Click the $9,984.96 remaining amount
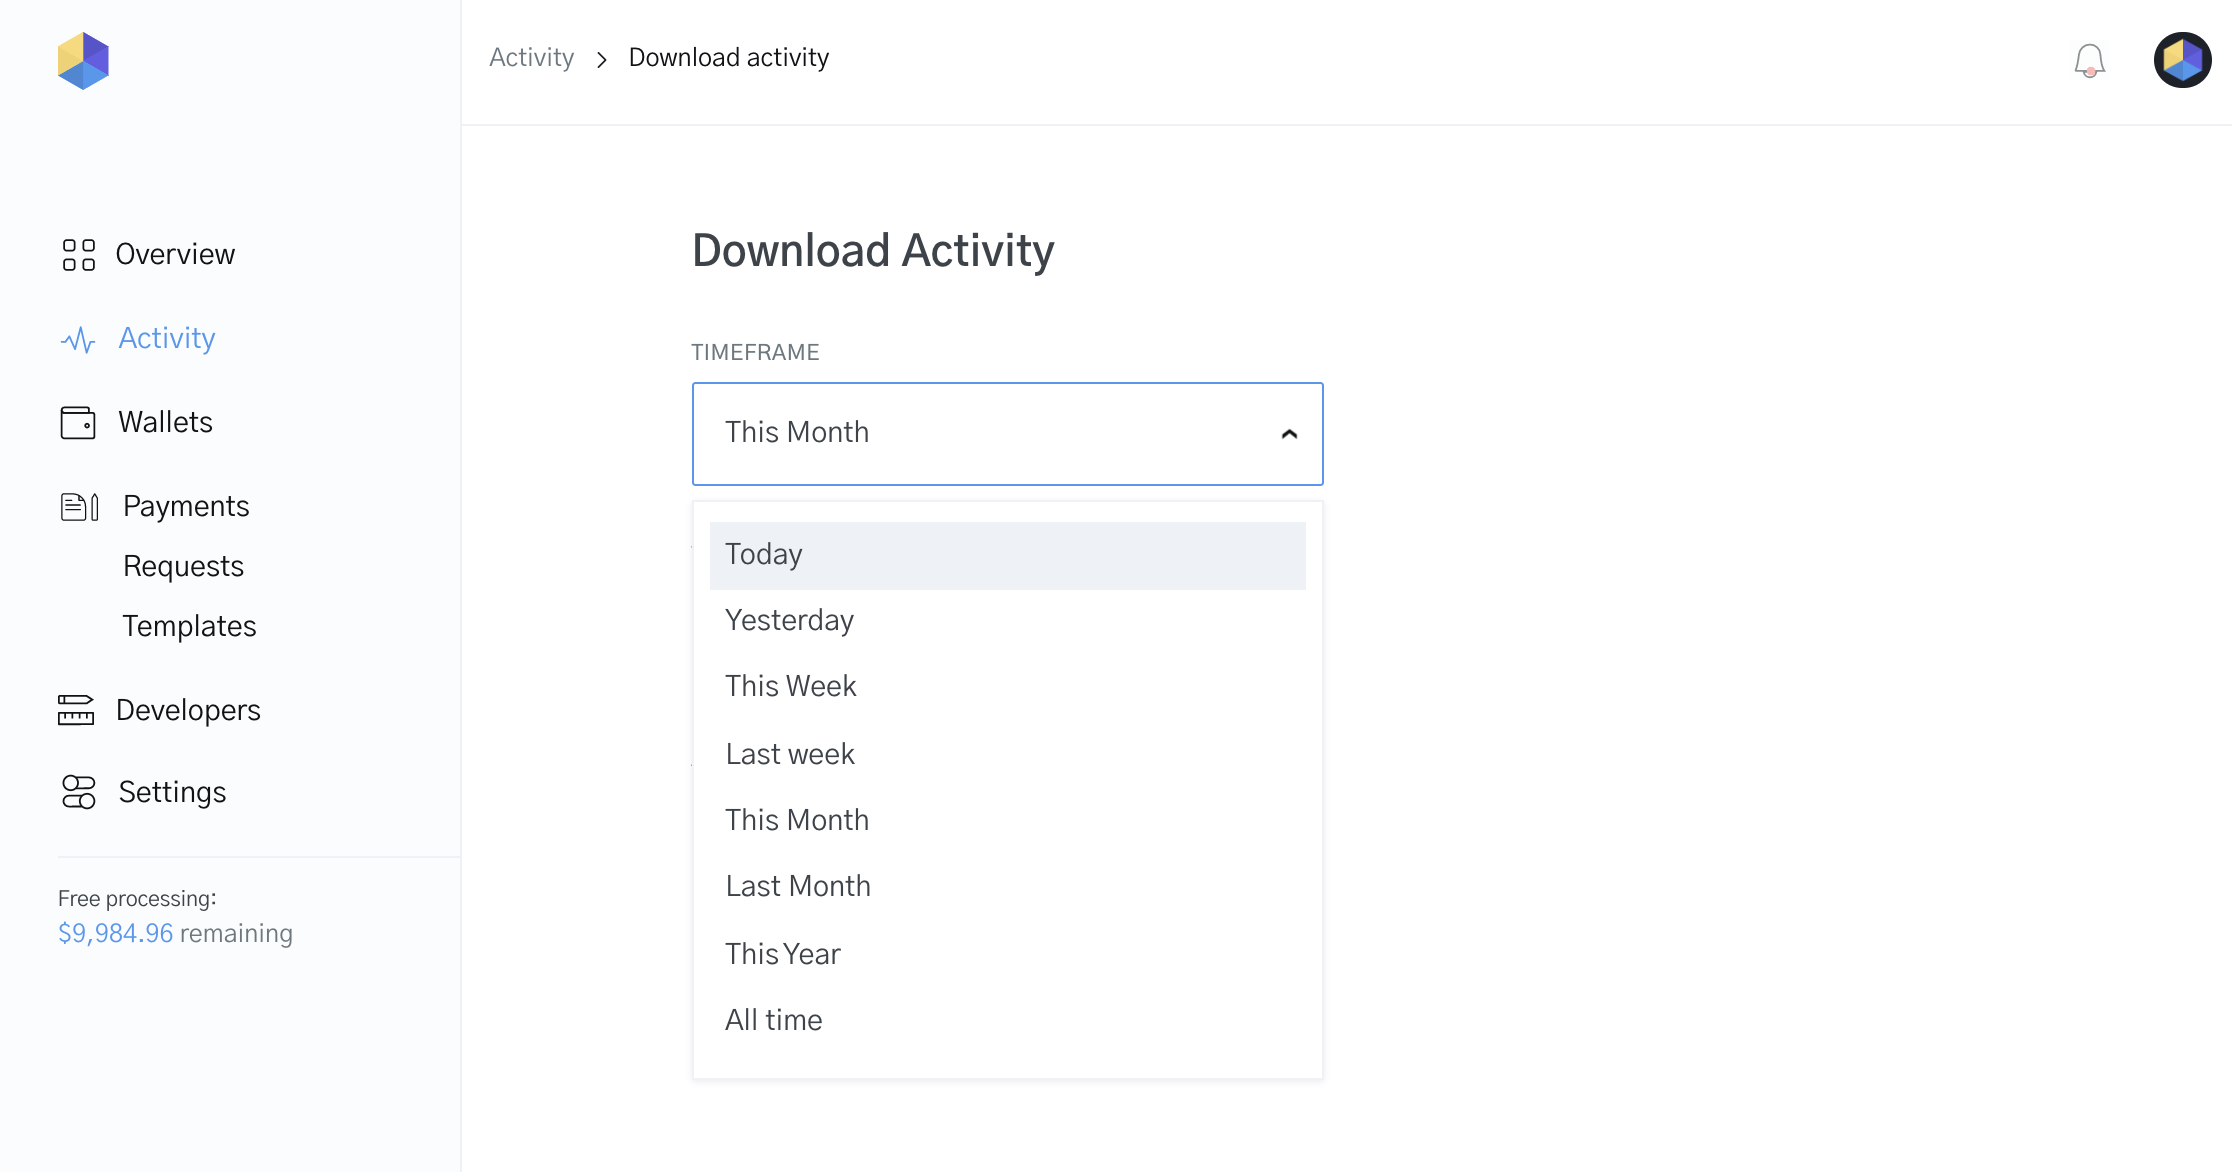The image size is (2232, 1172). (175, 933)
